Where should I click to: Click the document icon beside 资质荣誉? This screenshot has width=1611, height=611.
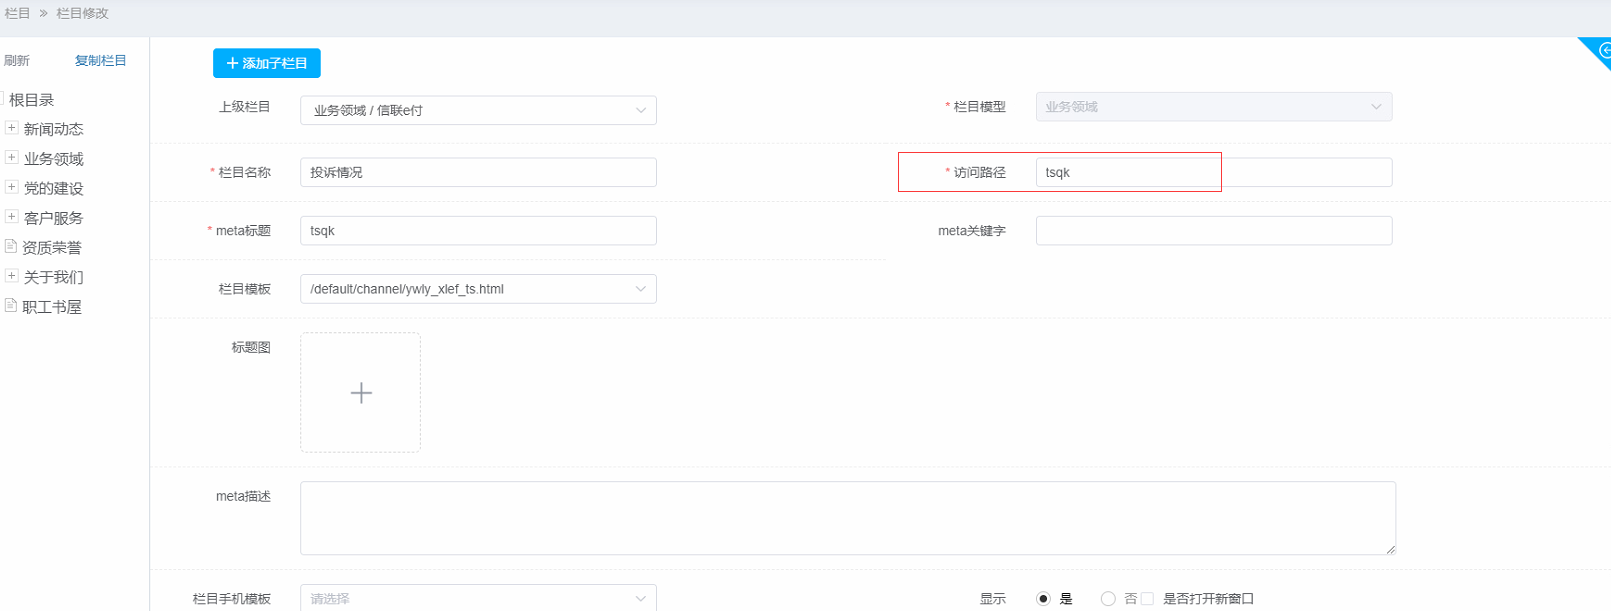pos(11,246)
